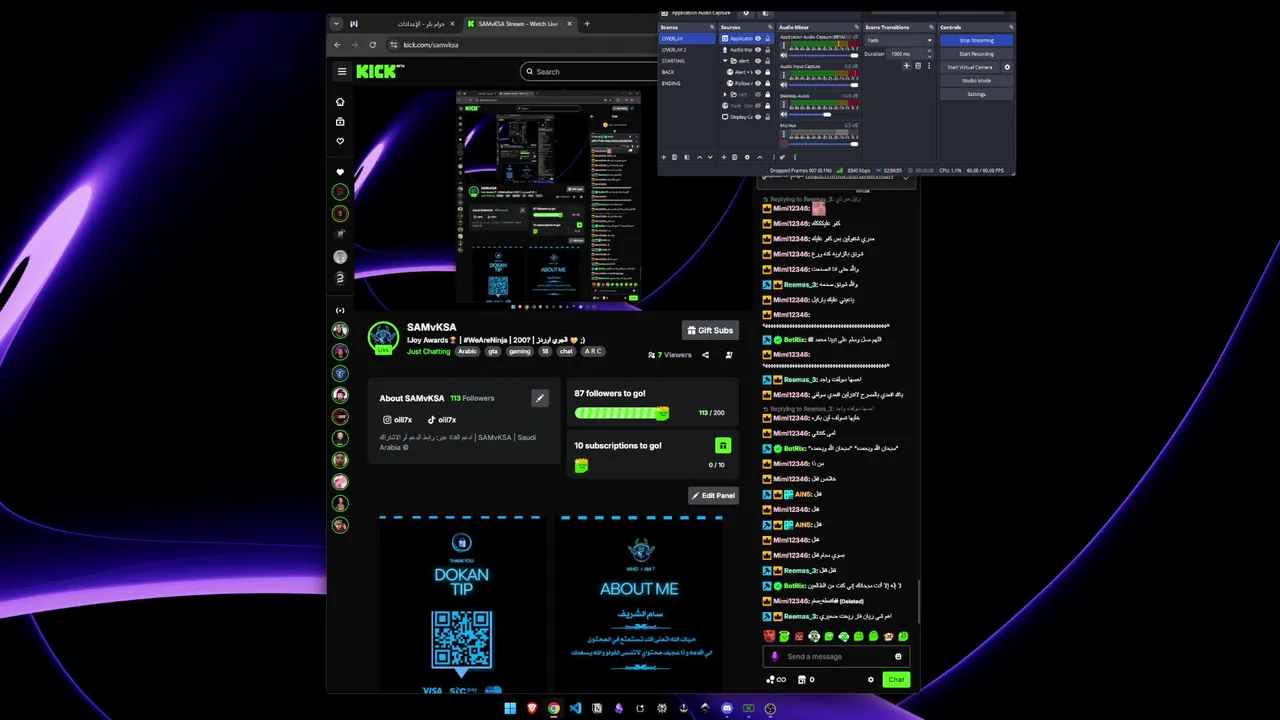Open advanced audio properties gear in Audio Mixer
Viewport: 1280px width, 720px height.
[x=782, y=157]
